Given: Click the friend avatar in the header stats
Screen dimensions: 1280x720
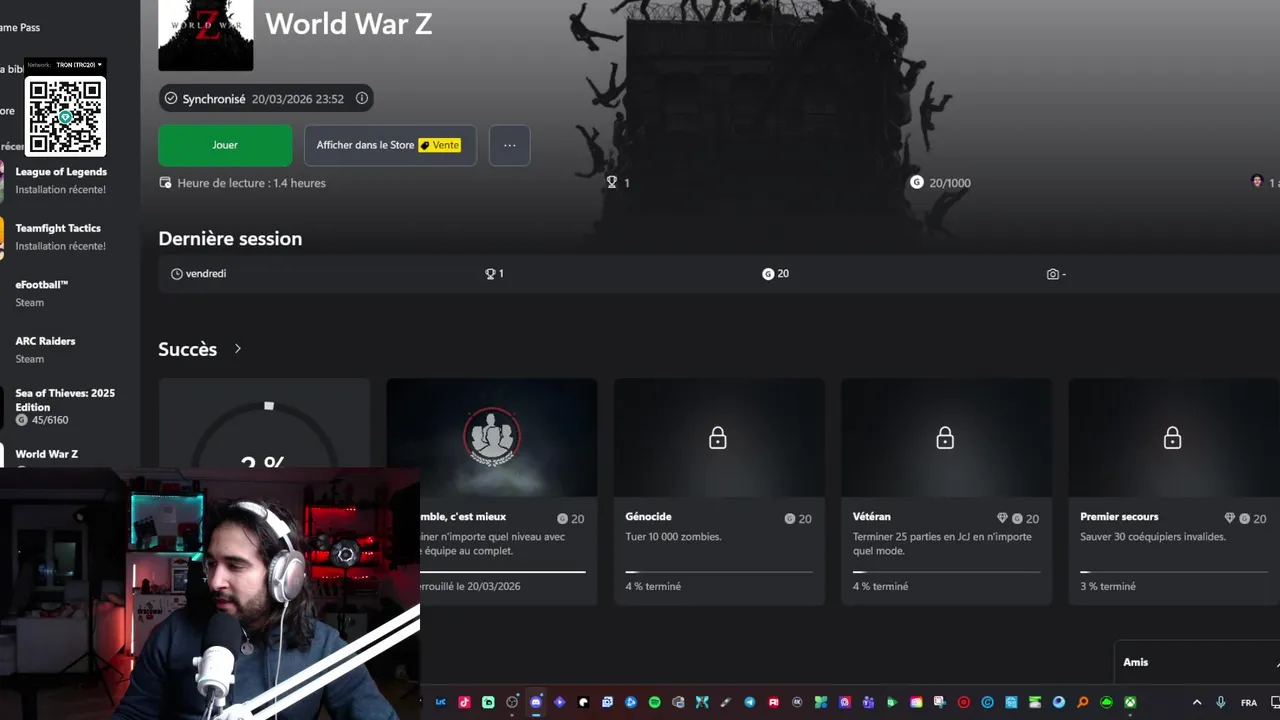Looking at the screenshot, I should (1257, 181).
